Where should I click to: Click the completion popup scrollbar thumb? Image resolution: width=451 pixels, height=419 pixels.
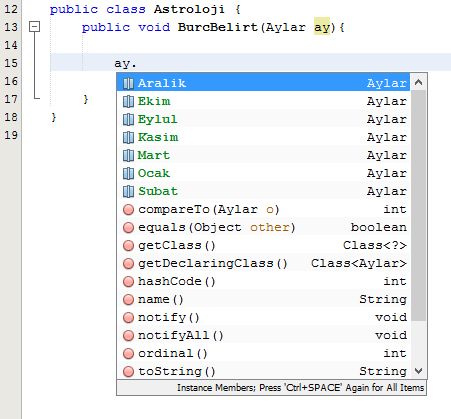pyautogui.click(x=419, y=205)
